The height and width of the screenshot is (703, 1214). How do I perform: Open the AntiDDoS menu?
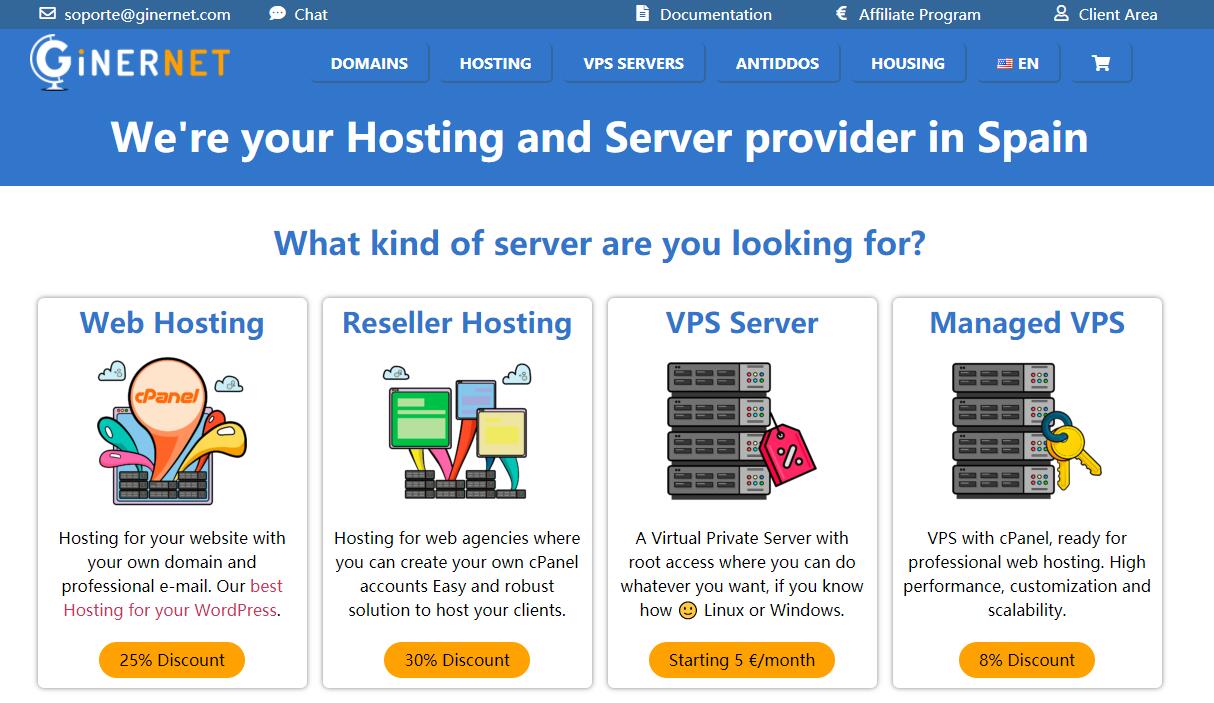point(777,63)
